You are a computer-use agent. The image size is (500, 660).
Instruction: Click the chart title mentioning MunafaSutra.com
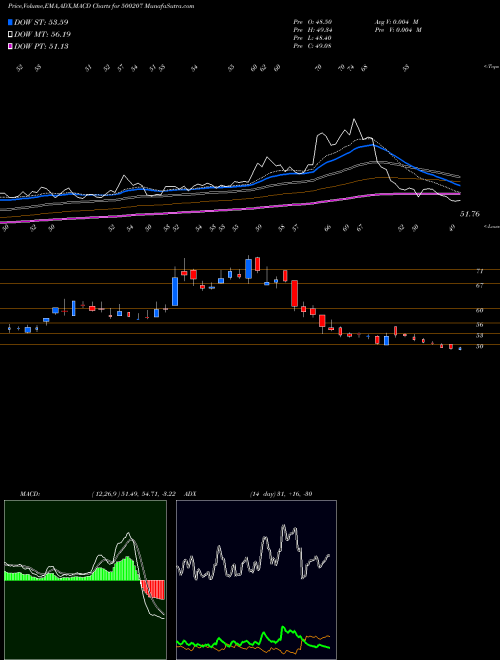click(x=101, y=7)
